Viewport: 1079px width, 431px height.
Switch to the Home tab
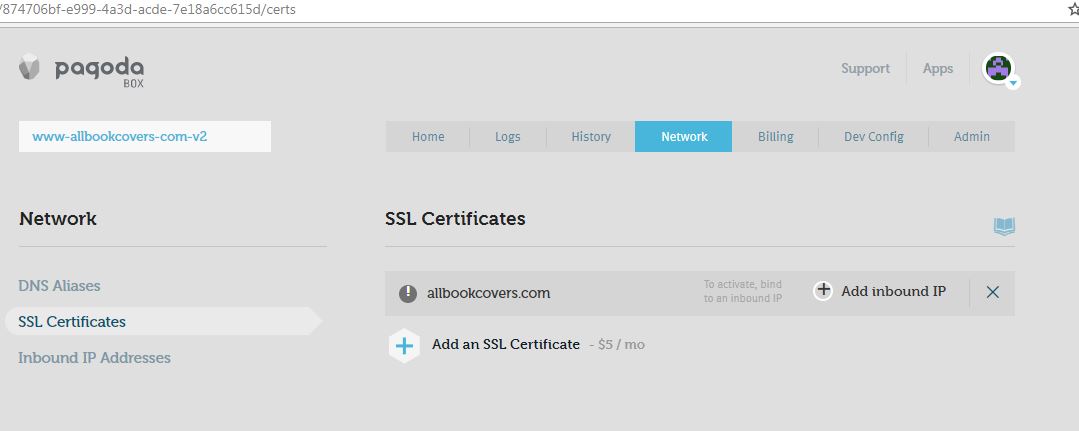(x=428, y=136)
